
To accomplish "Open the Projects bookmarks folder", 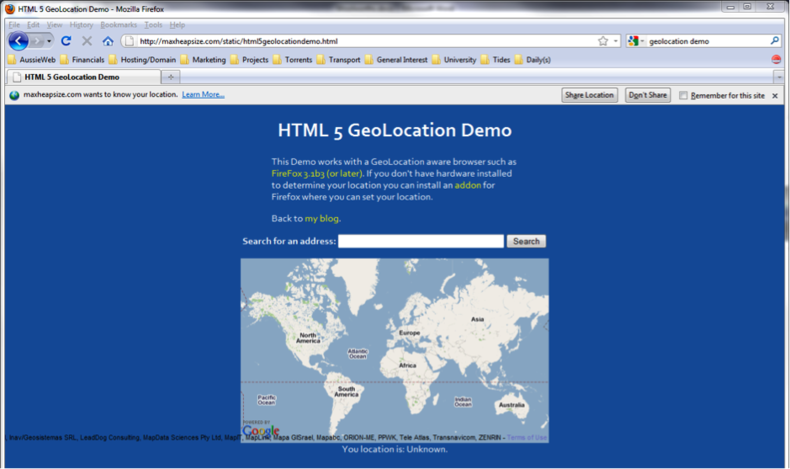I will pos(249,59).
